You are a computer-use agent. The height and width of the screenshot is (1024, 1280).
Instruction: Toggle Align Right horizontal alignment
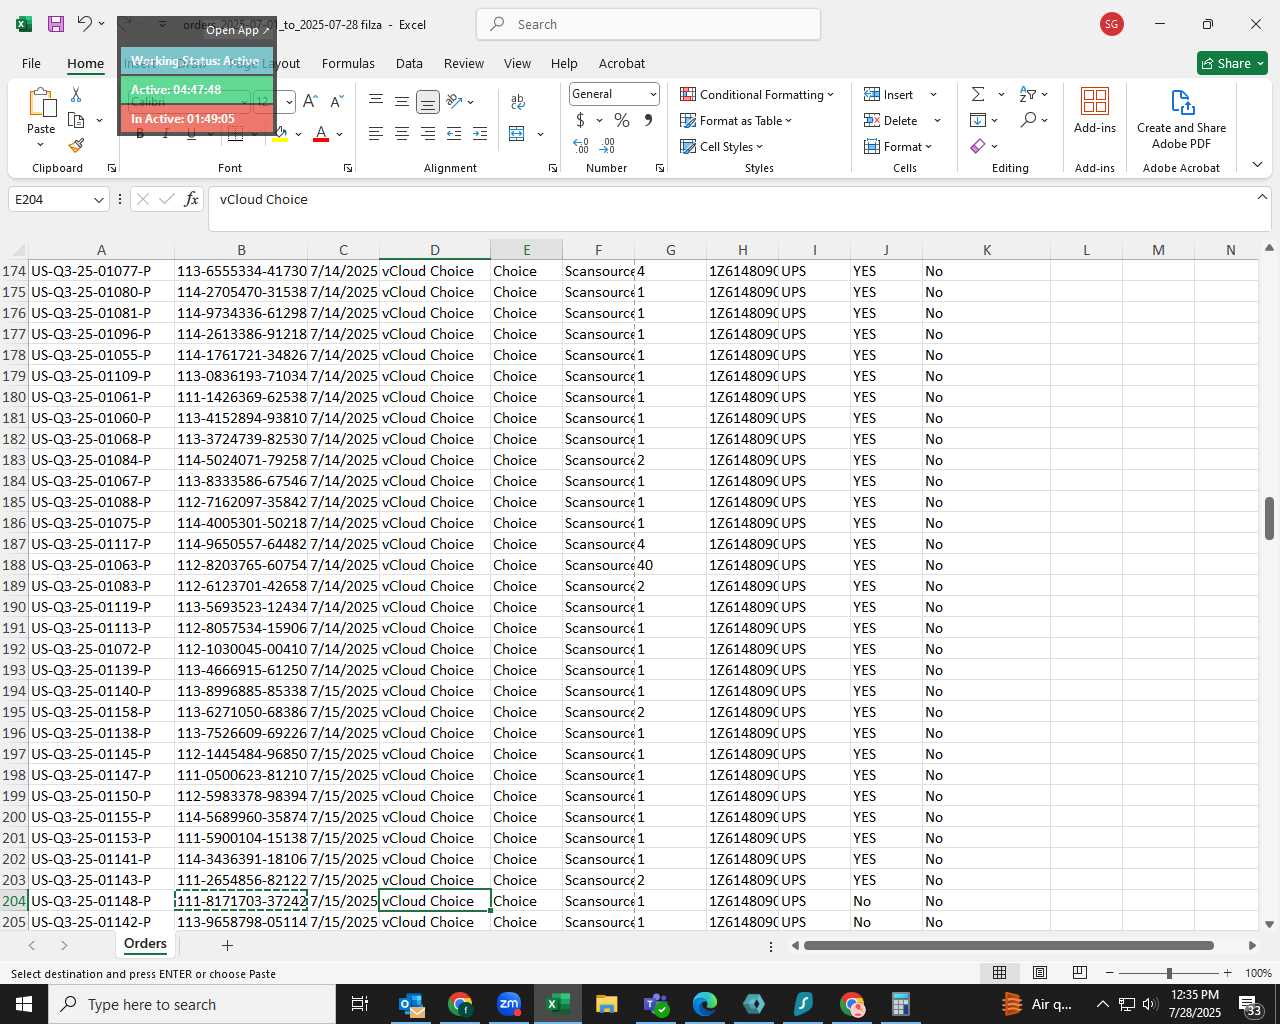pyautogui.click(x=427, y=134)
